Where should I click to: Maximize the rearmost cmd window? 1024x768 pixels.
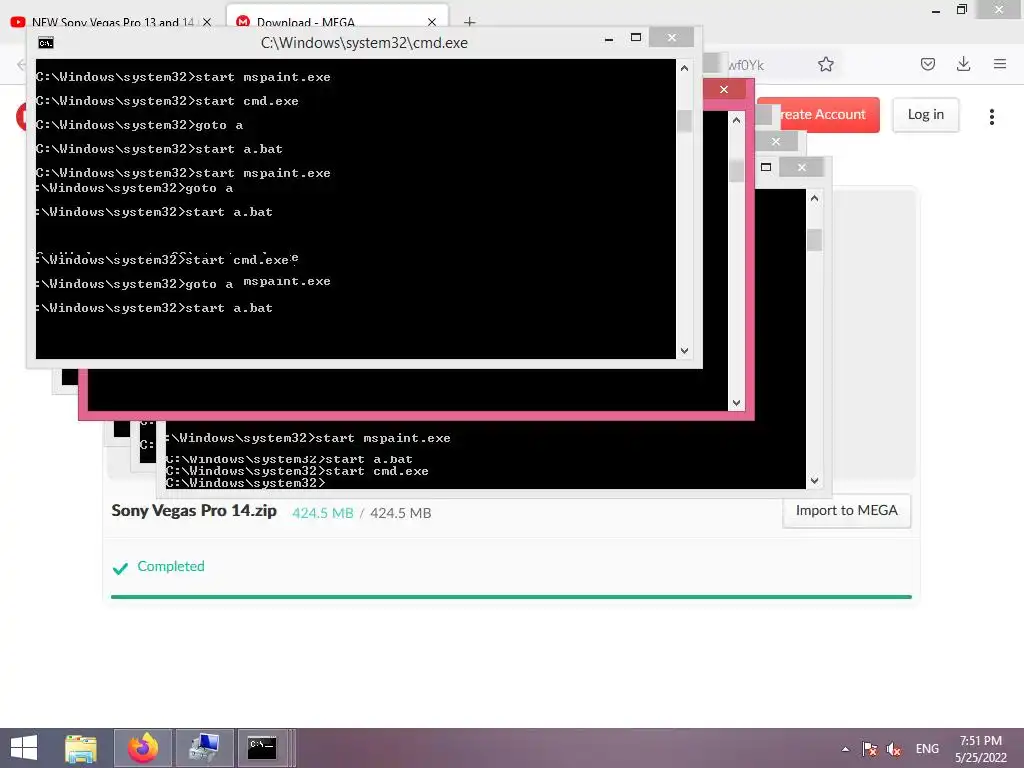[766, 167]
